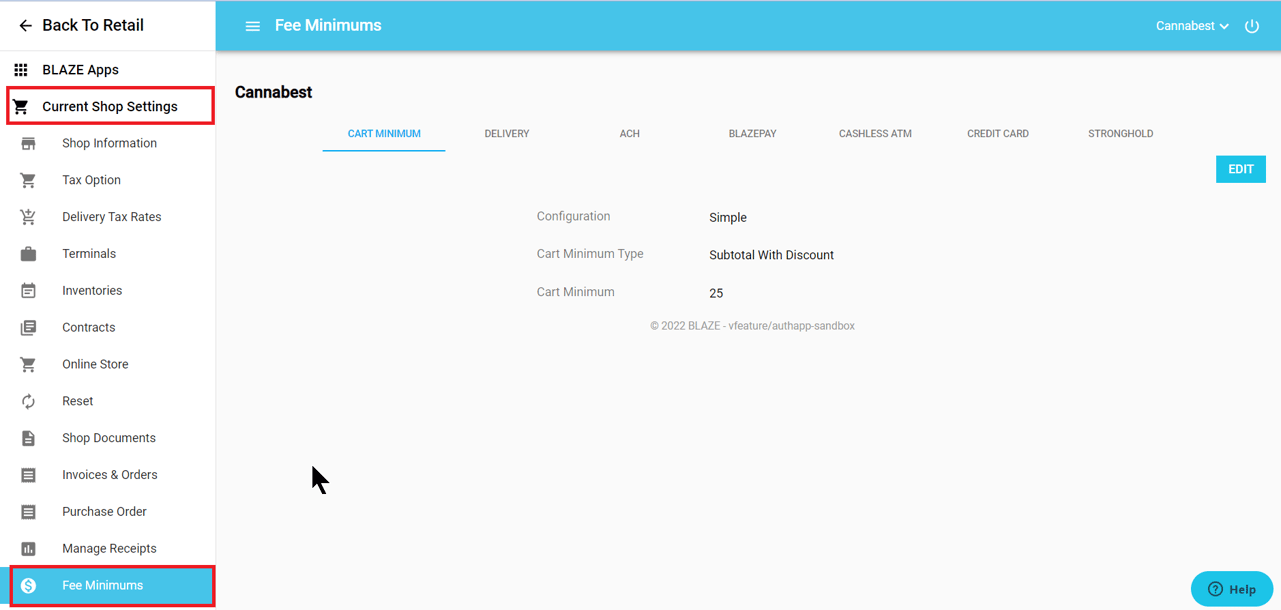
Task: Click the Manage Receipts chart icon
Action: (x=28, y=549)
